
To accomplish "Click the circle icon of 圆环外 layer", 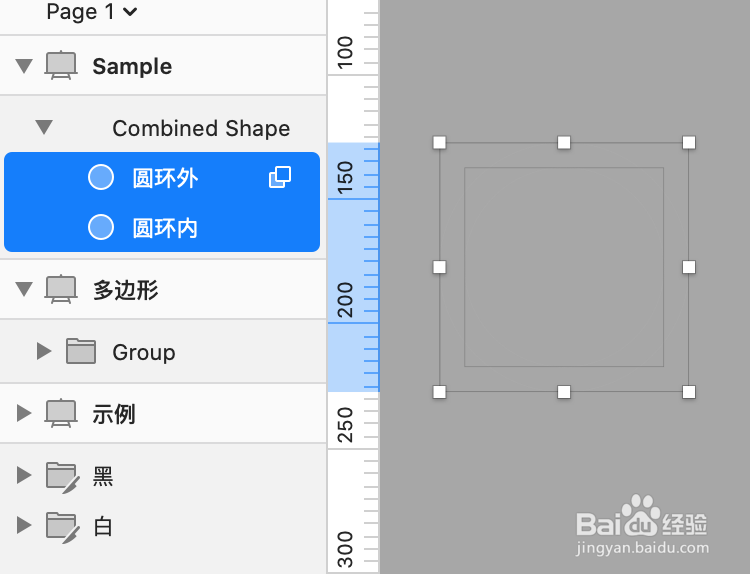I will 101,177.
